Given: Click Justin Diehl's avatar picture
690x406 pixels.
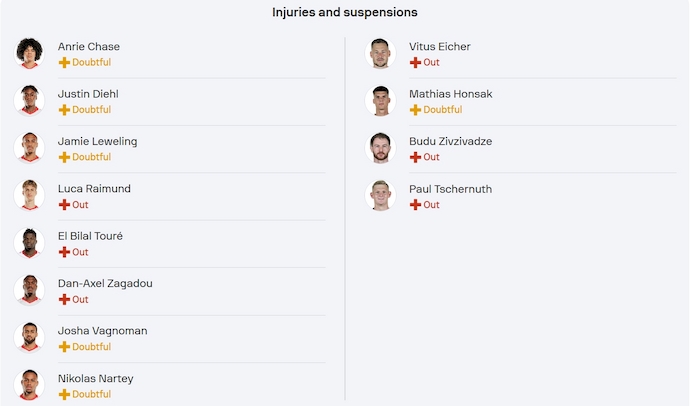Looking at the screenshot, I should [30, 101].
